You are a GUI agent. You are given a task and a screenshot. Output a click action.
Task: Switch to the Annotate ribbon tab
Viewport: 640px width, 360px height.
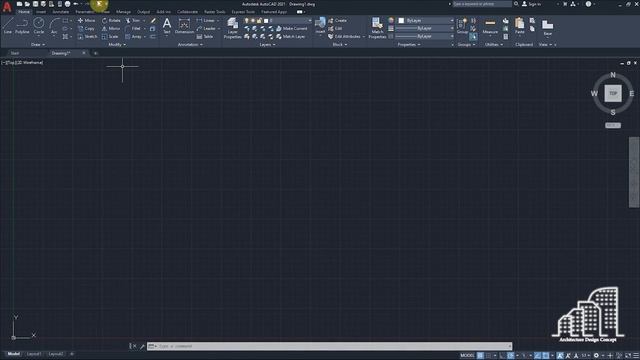(x=60, y=12)
